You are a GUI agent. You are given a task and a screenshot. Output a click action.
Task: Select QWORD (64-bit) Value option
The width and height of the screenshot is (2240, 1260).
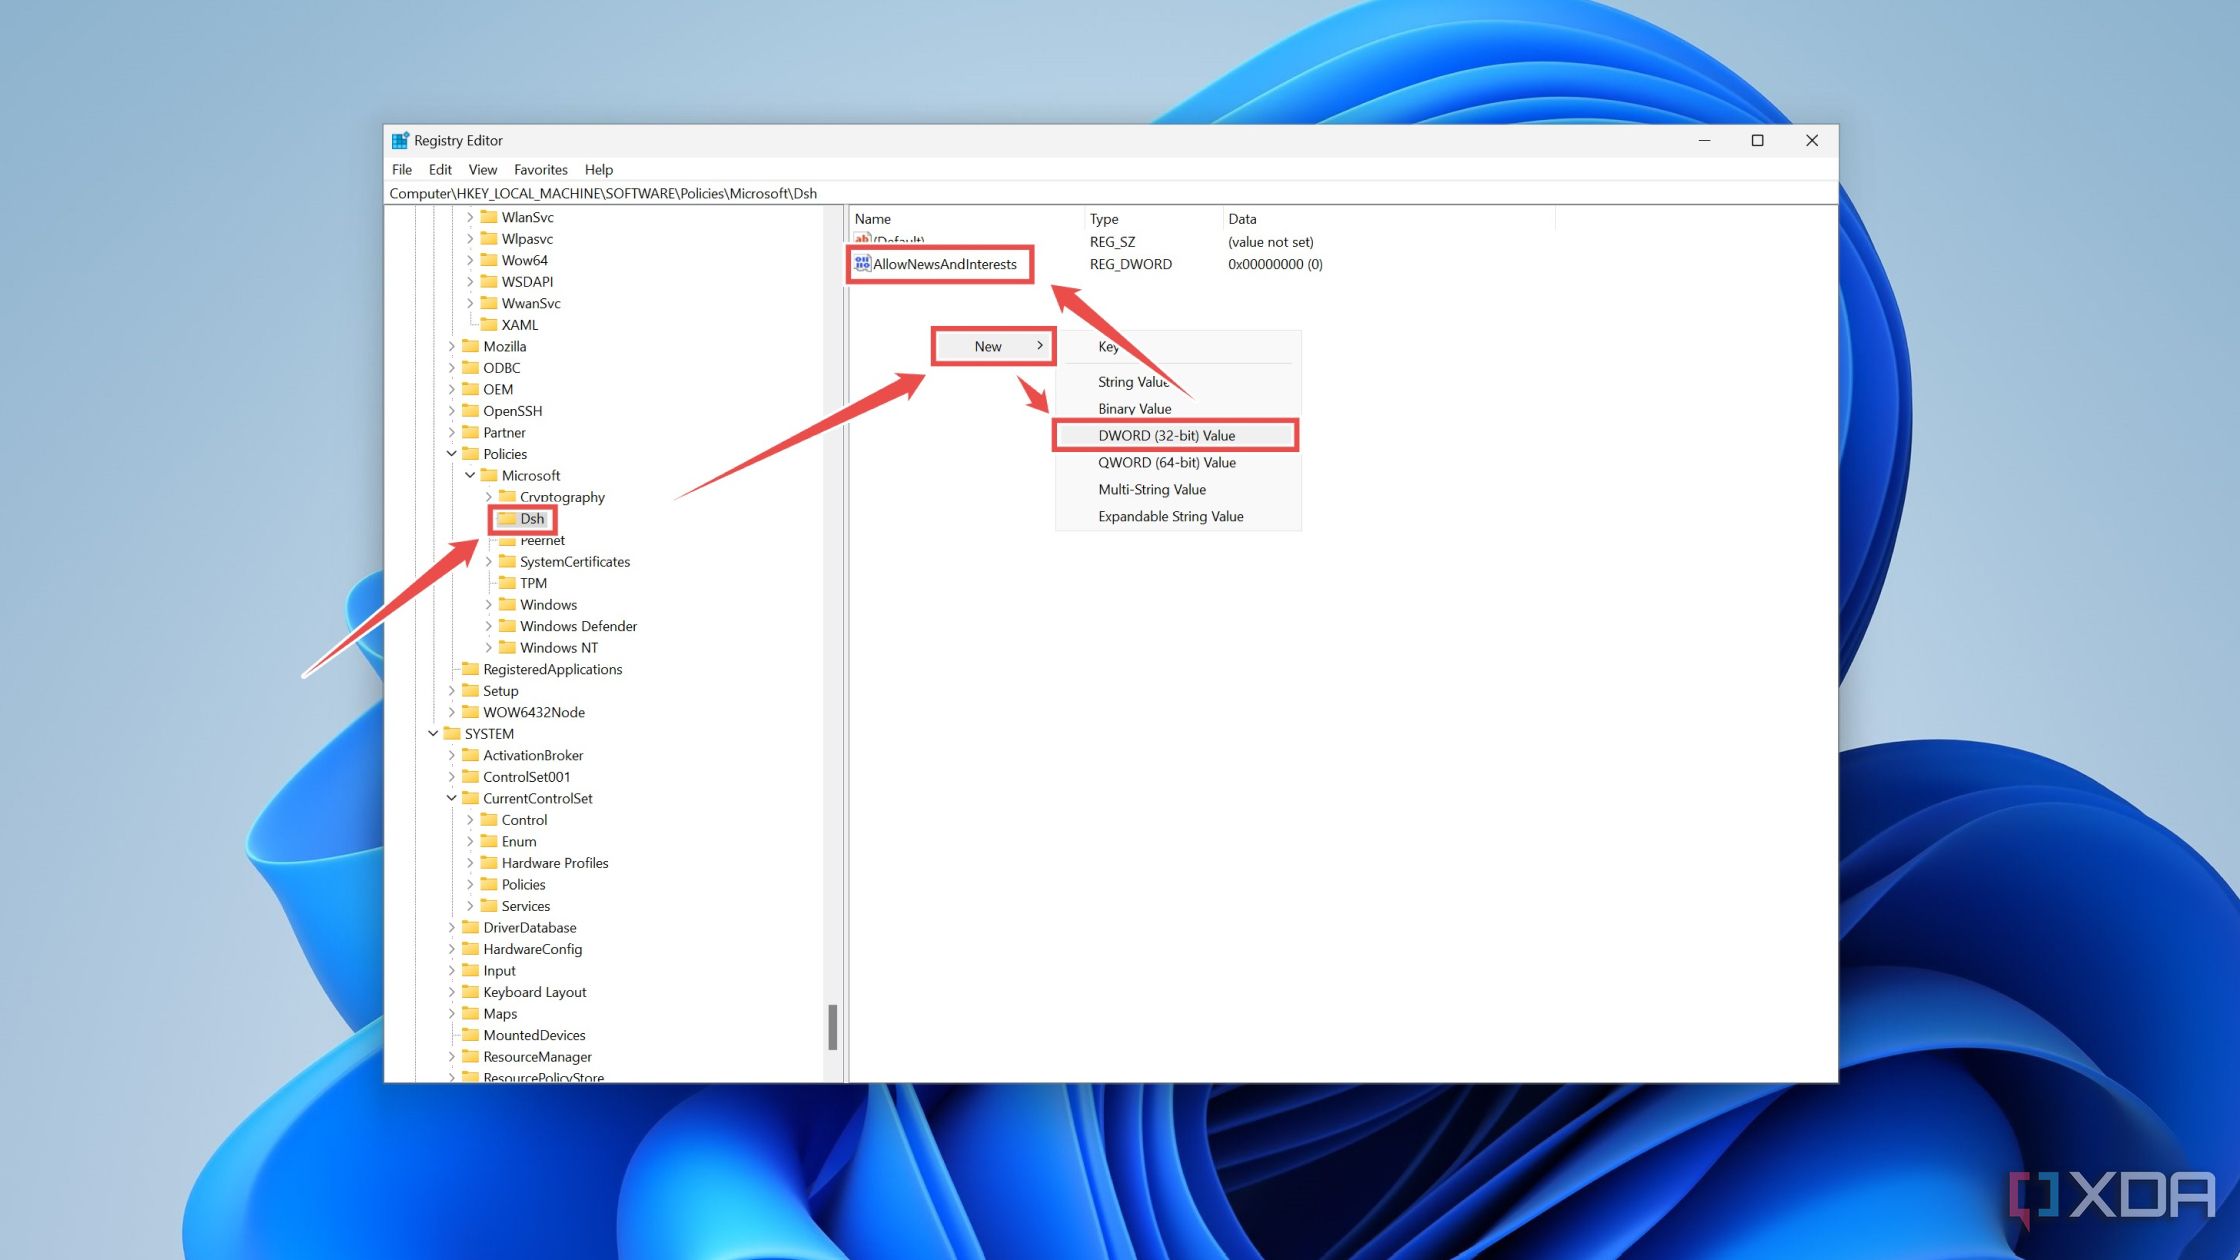coord(1168,462)
